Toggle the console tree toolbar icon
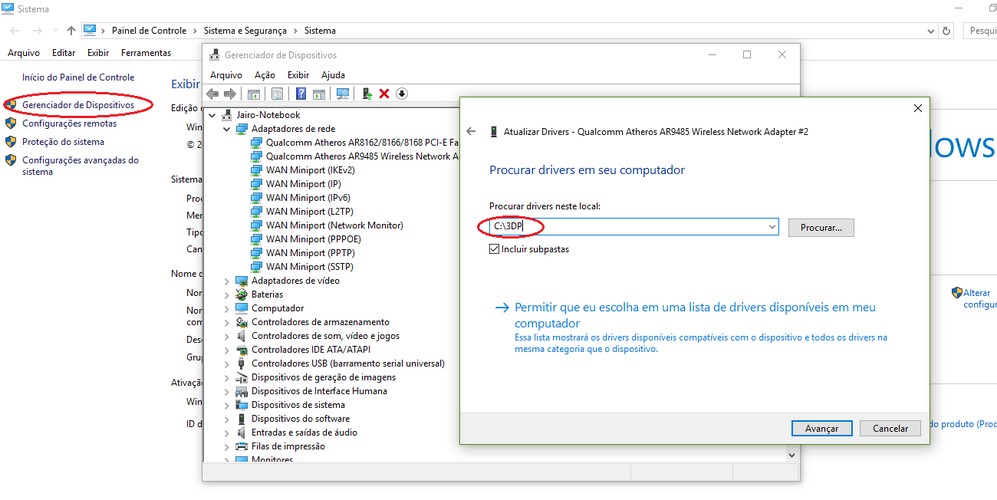Viewport: 997px width, 500px height. 253,94
